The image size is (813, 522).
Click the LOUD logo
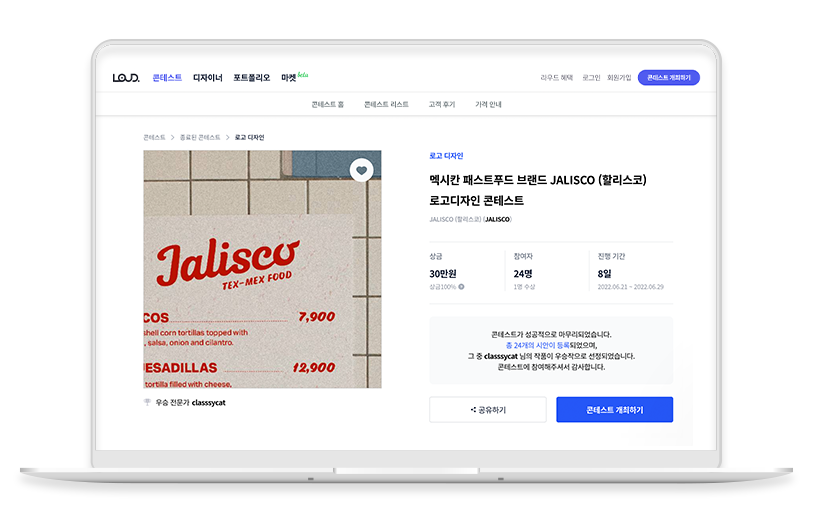tap(126, 78)
